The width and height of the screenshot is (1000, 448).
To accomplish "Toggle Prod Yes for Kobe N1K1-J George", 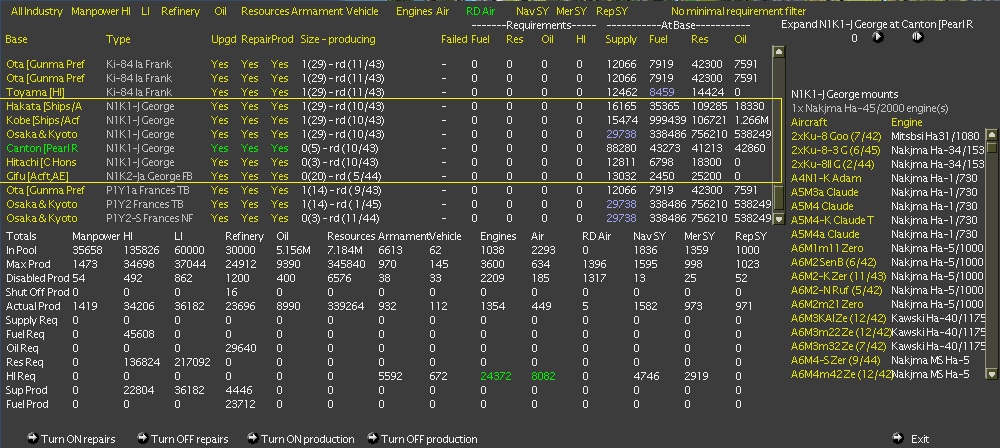I will point(279,120).
